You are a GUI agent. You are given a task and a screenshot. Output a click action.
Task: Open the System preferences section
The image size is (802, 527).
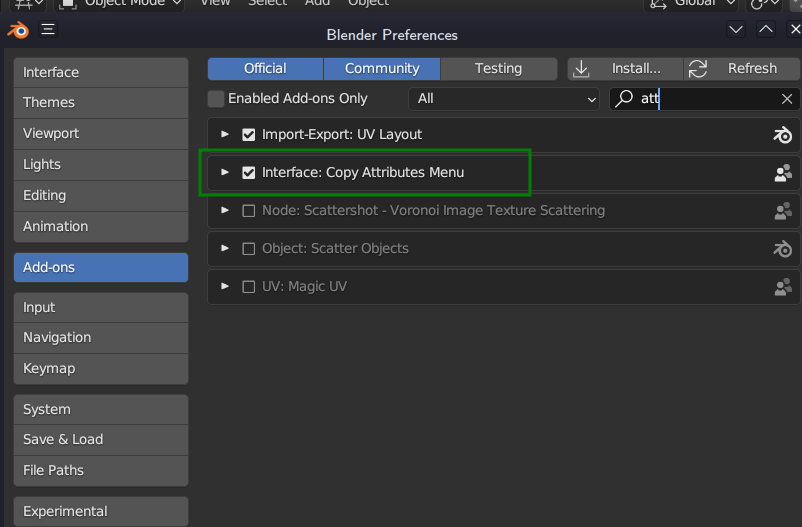coord(101,409)
